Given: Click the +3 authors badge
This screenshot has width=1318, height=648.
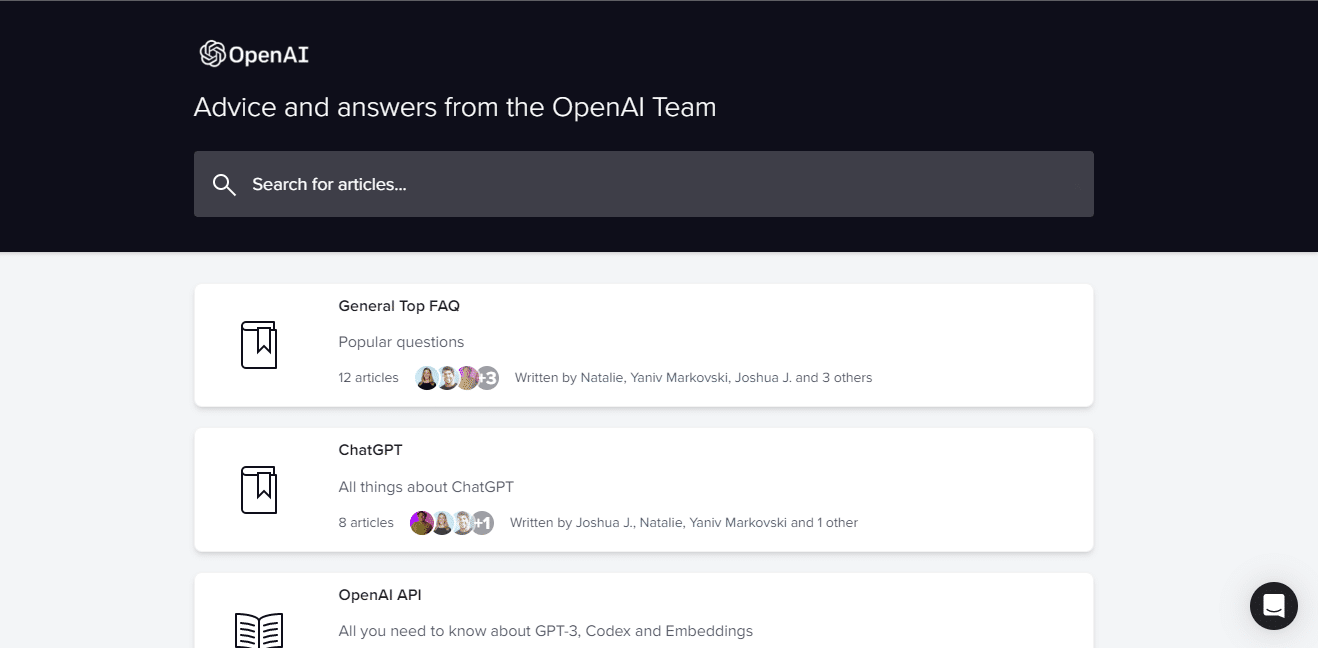Looking at the screenshot, I should 487,378.
